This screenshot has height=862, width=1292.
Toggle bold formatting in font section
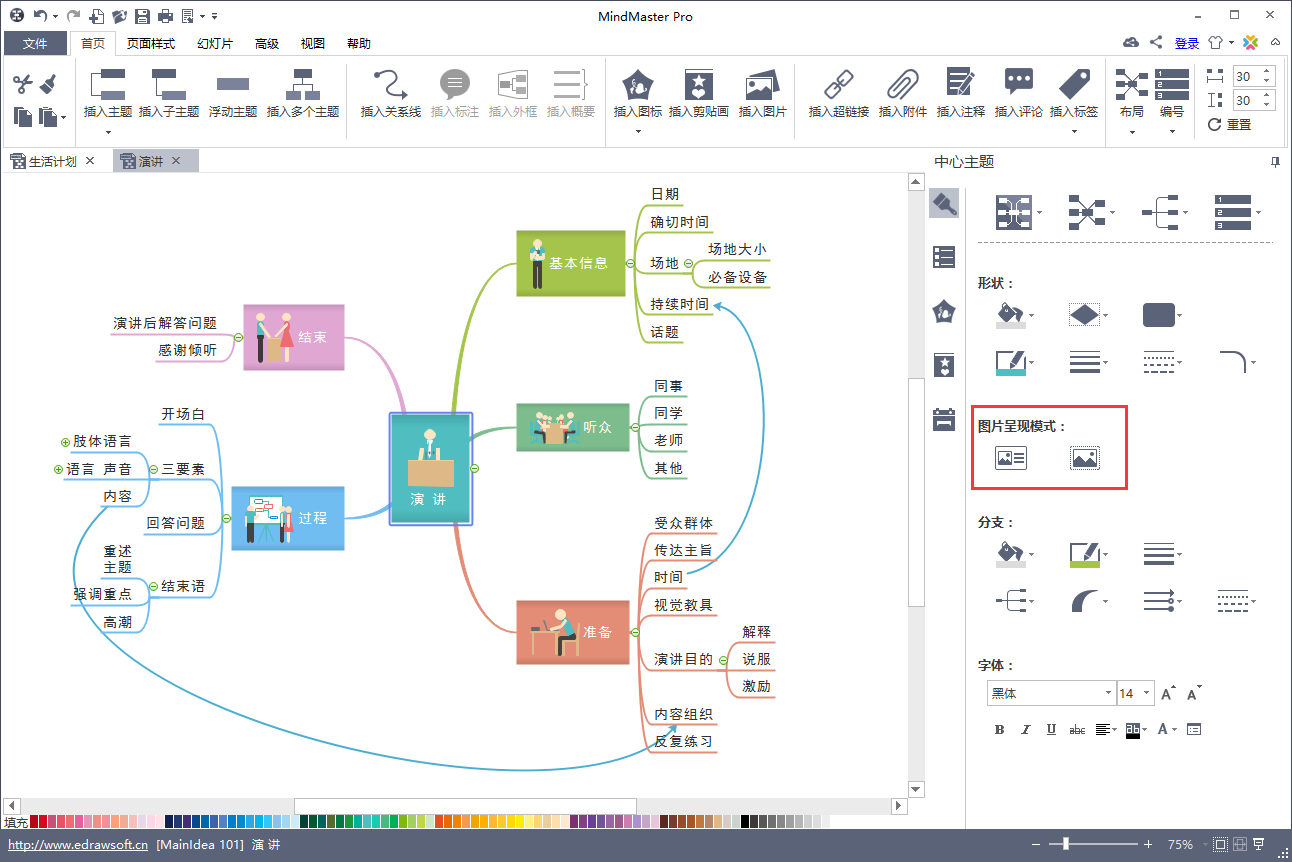click(999, 730)
